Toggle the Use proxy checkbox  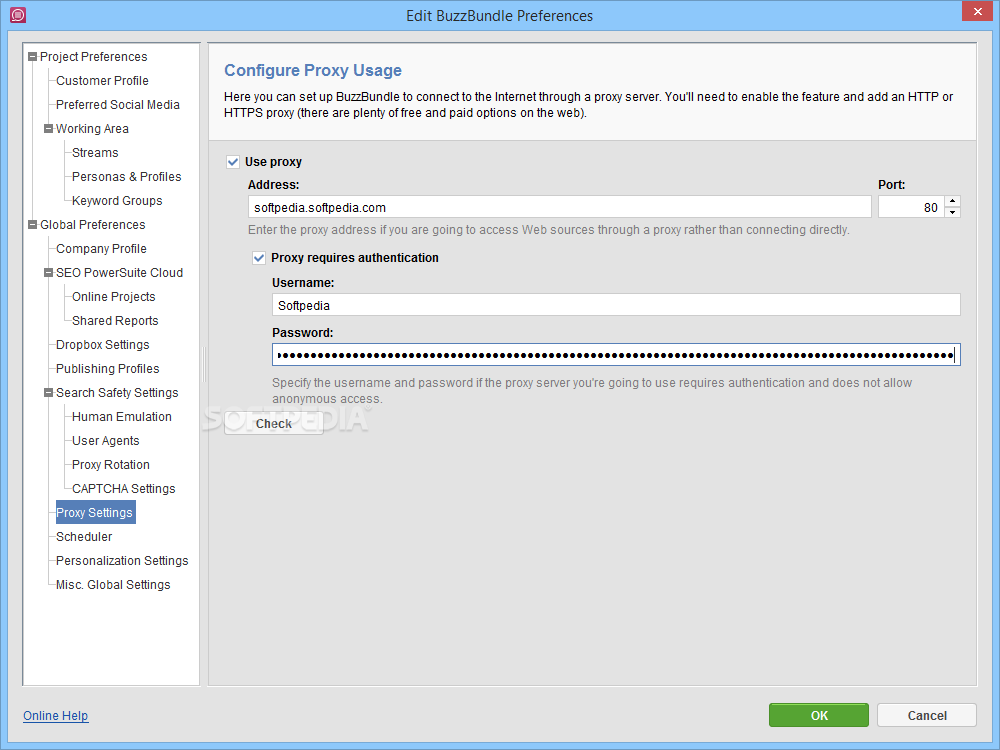tap(233, 162)
